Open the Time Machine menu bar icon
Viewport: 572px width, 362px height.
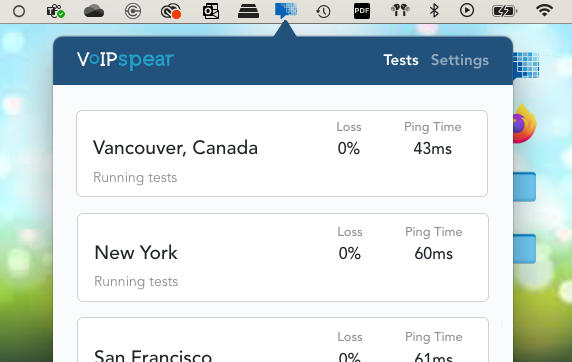click(x=323, y=11)
